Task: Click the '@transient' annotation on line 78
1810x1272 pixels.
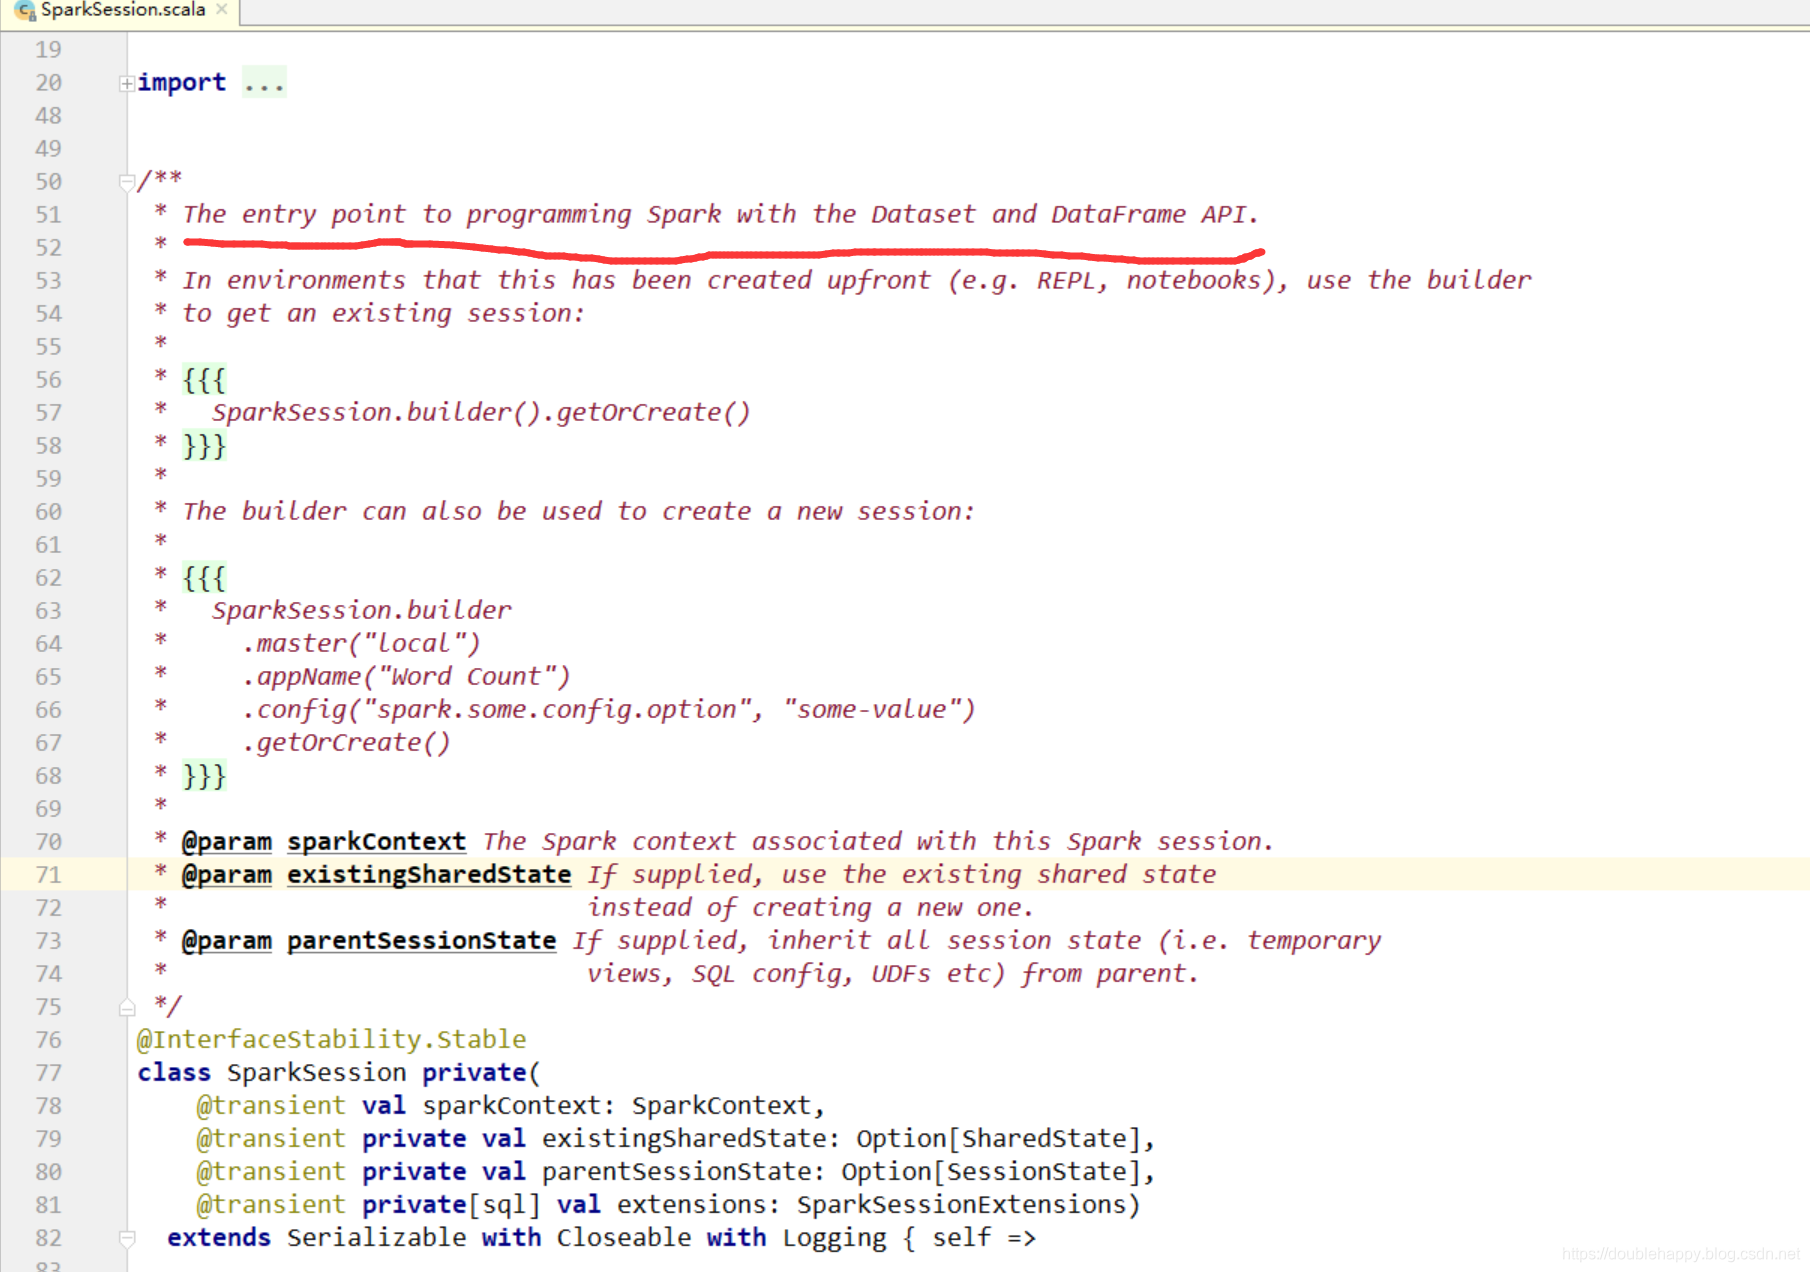Action: (x=271, y=1106)
